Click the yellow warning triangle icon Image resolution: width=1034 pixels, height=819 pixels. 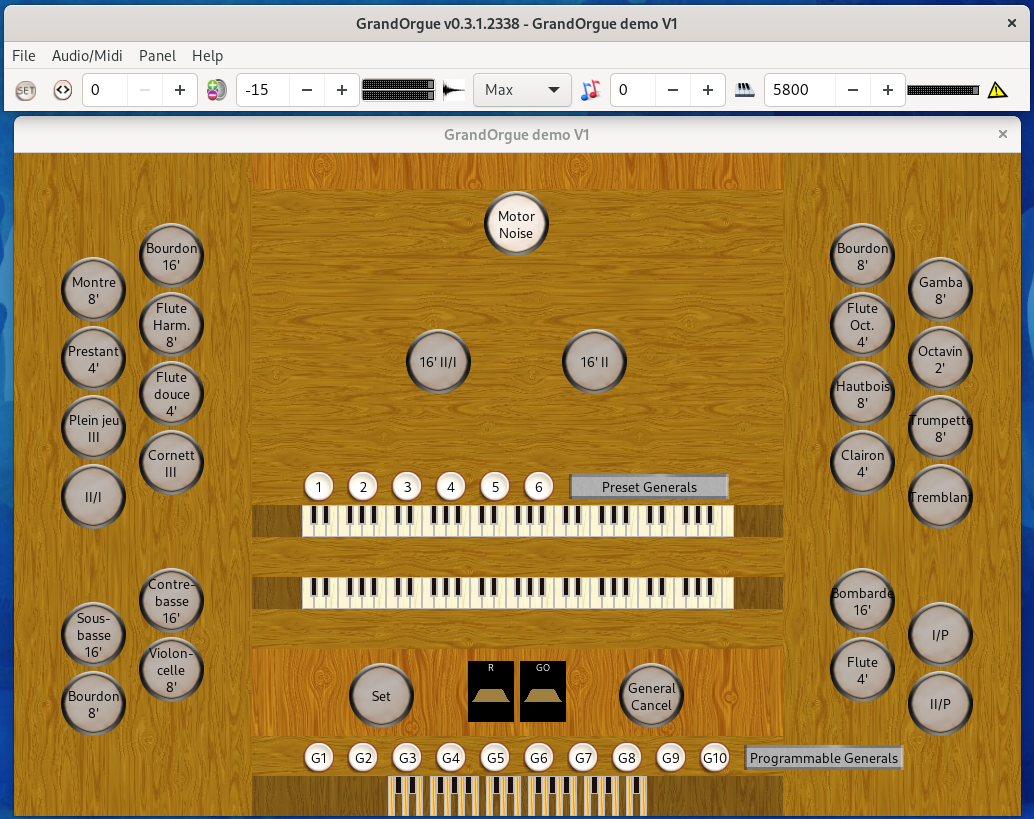[997, 90]
